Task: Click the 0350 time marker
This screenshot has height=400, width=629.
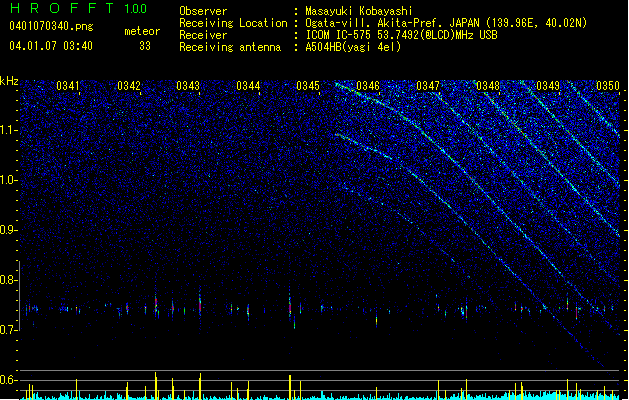Action: [608, 86]
